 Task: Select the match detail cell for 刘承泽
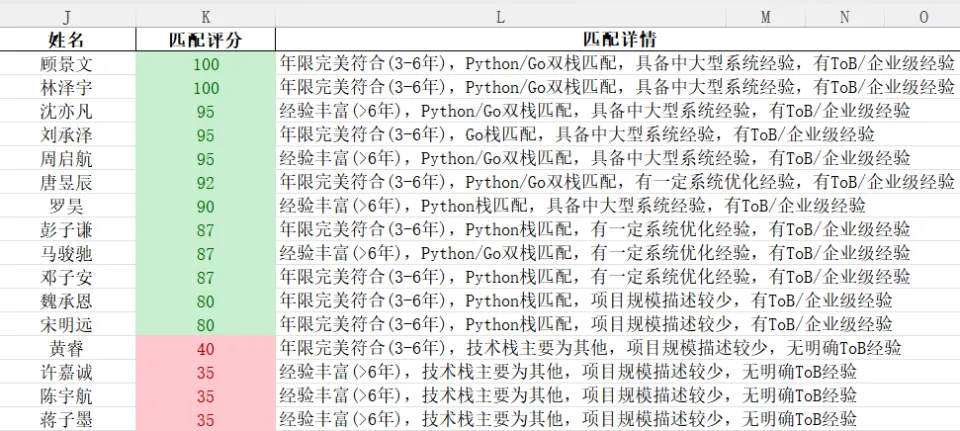click(580, 135)
